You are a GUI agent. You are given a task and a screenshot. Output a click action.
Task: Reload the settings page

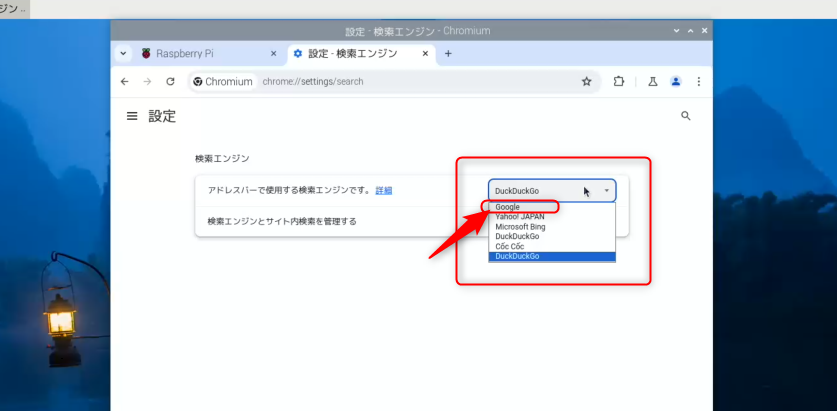coord(170,82)
